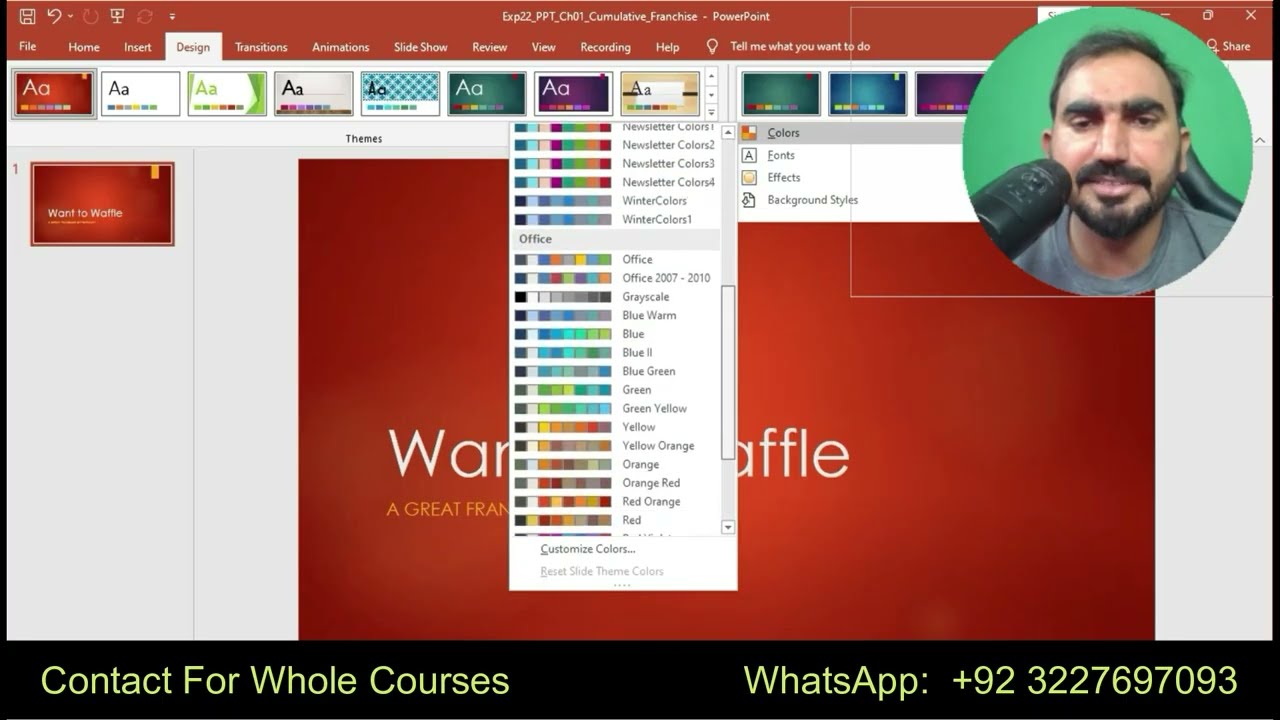1280x720 pixels.
Task: Choose the Red Orange palette
Action: pyautogui.click(x=615, y=502)
